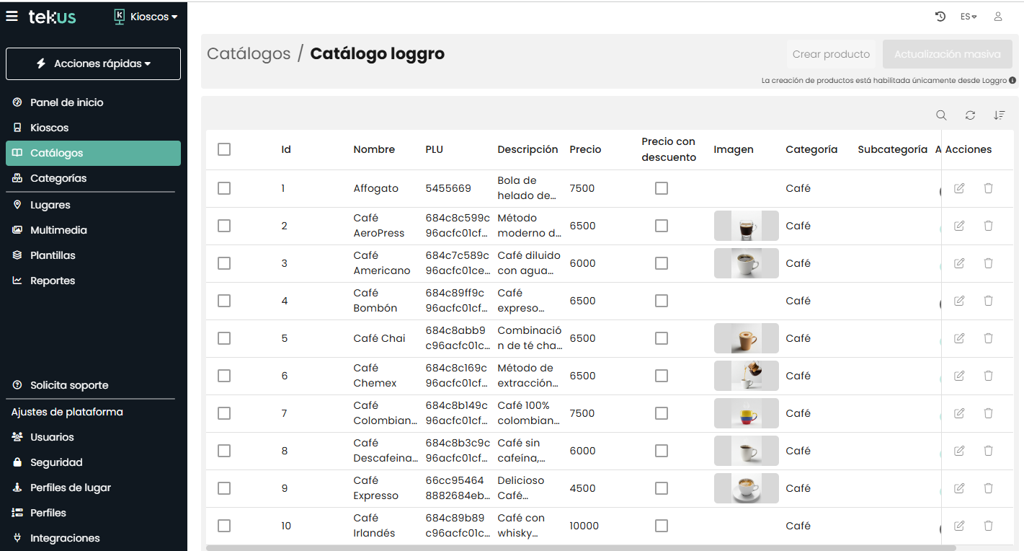
Task: Go to Categorías in the sidebar
Action: coord(58,178)
